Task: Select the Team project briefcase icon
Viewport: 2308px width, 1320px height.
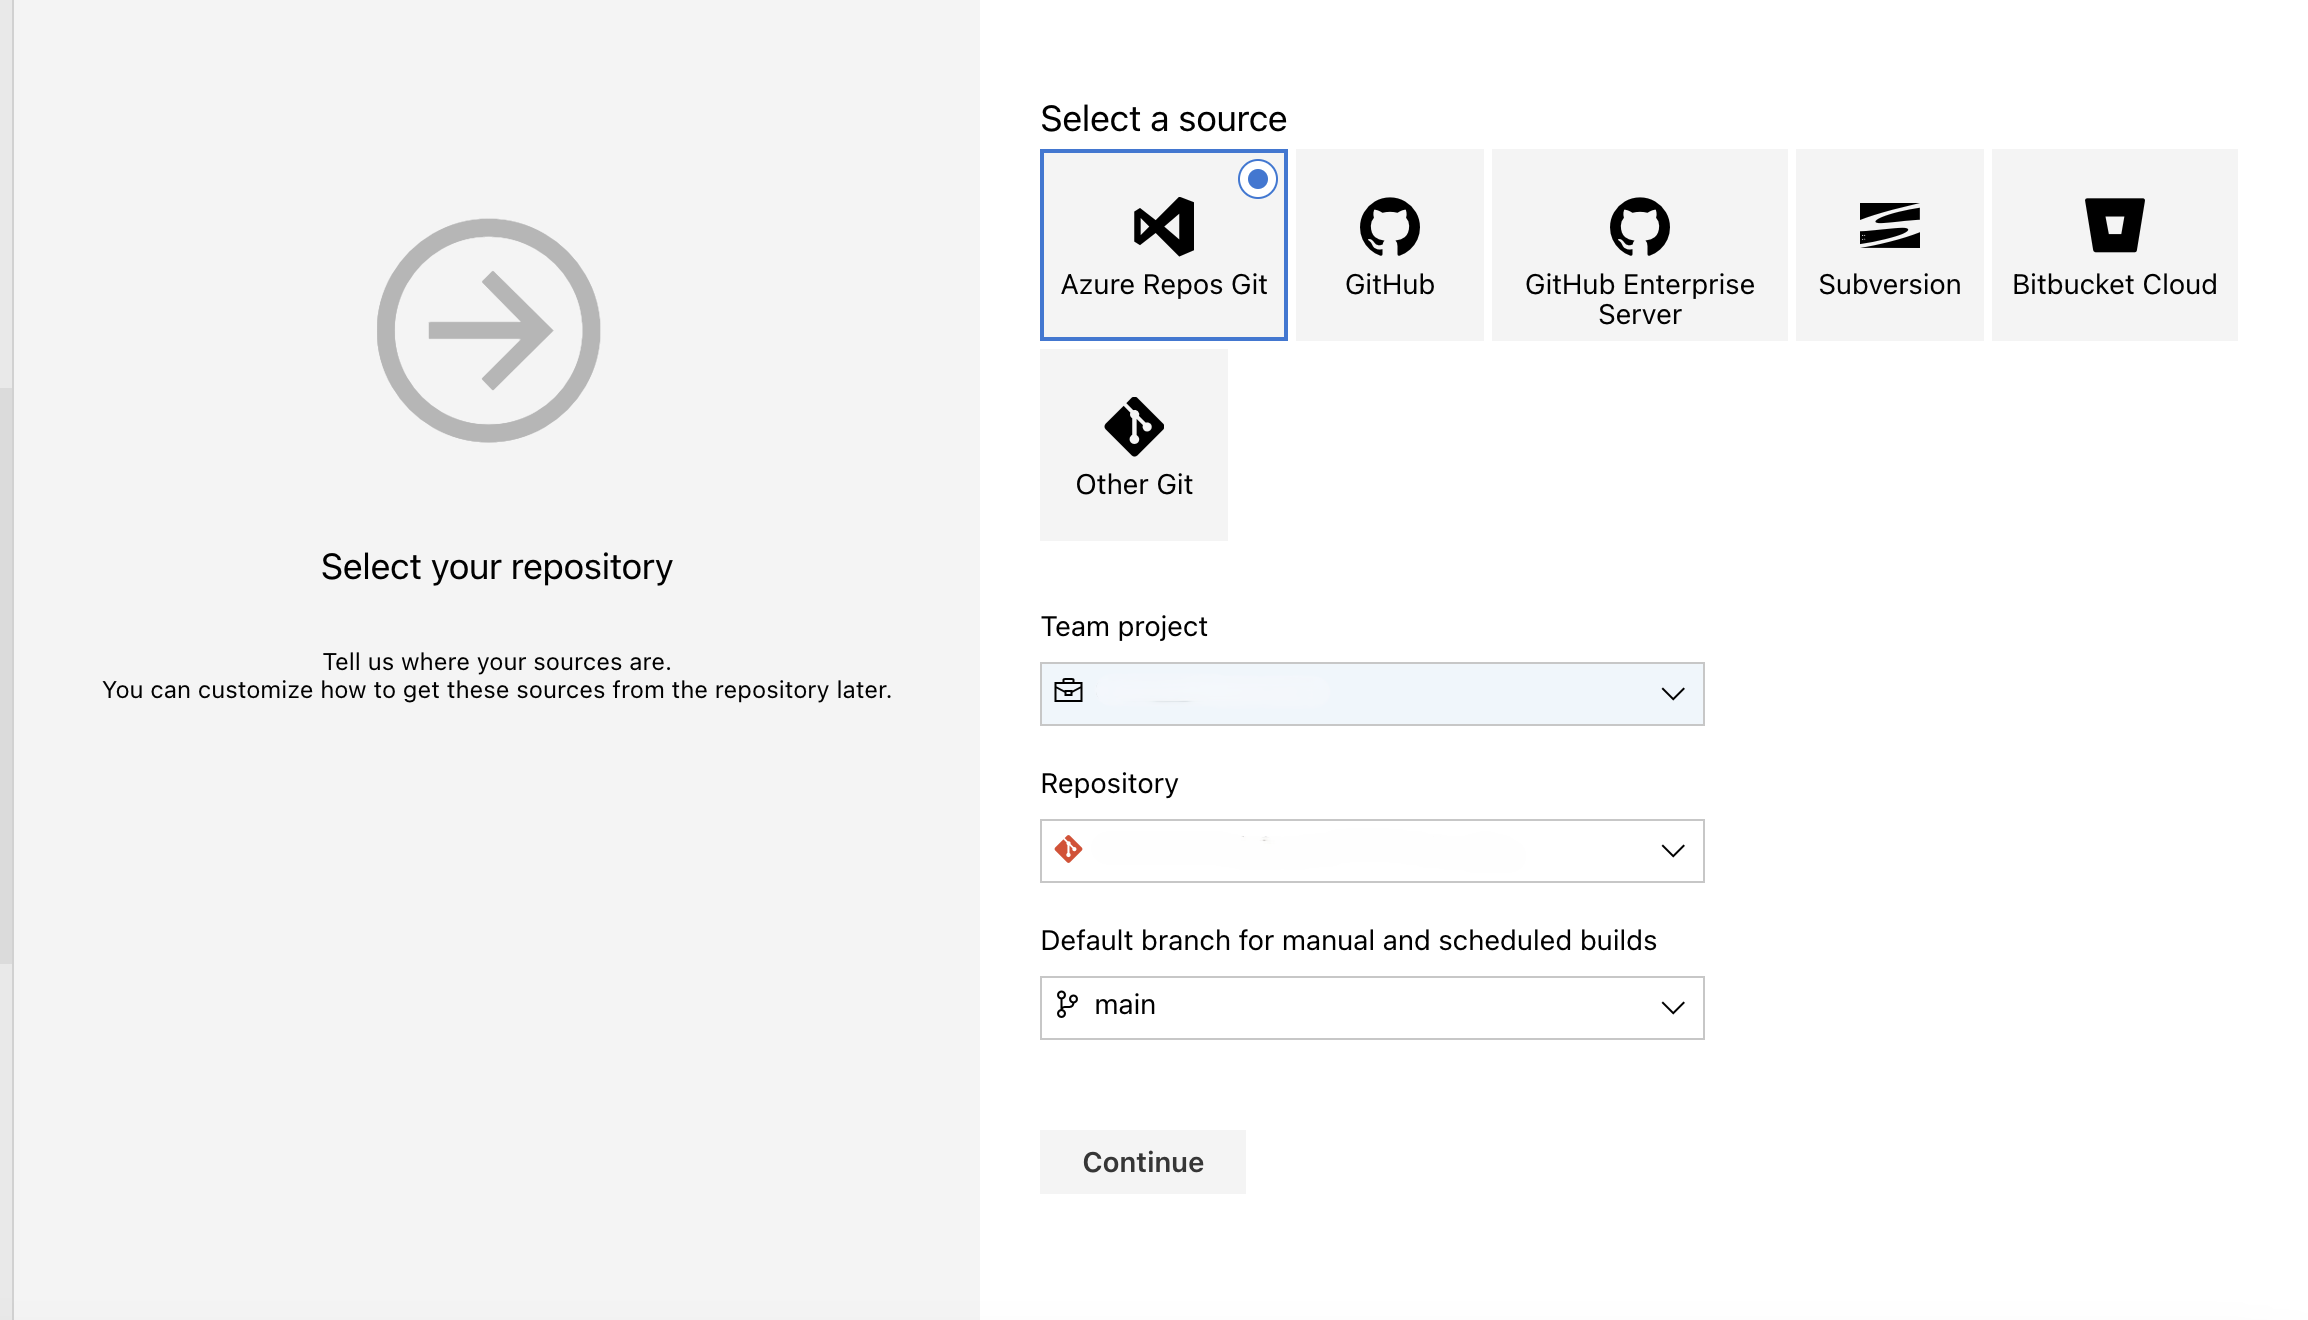Action: [x=1068, y=692]
